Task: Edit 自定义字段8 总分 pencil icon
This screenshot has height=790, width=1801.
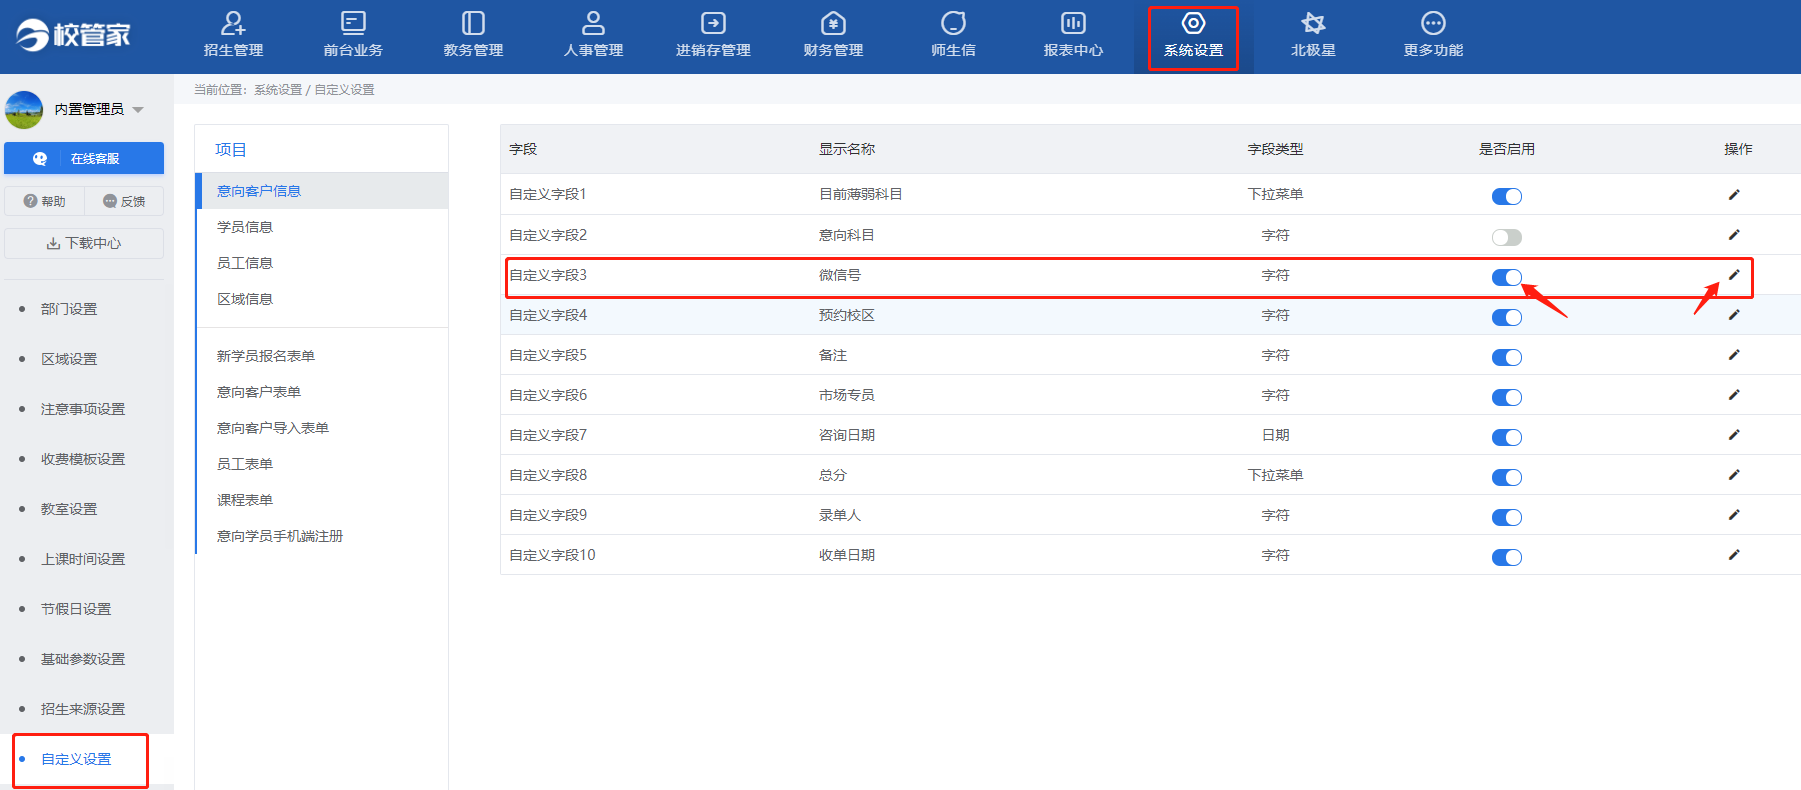Action: tap(1734, 475)
